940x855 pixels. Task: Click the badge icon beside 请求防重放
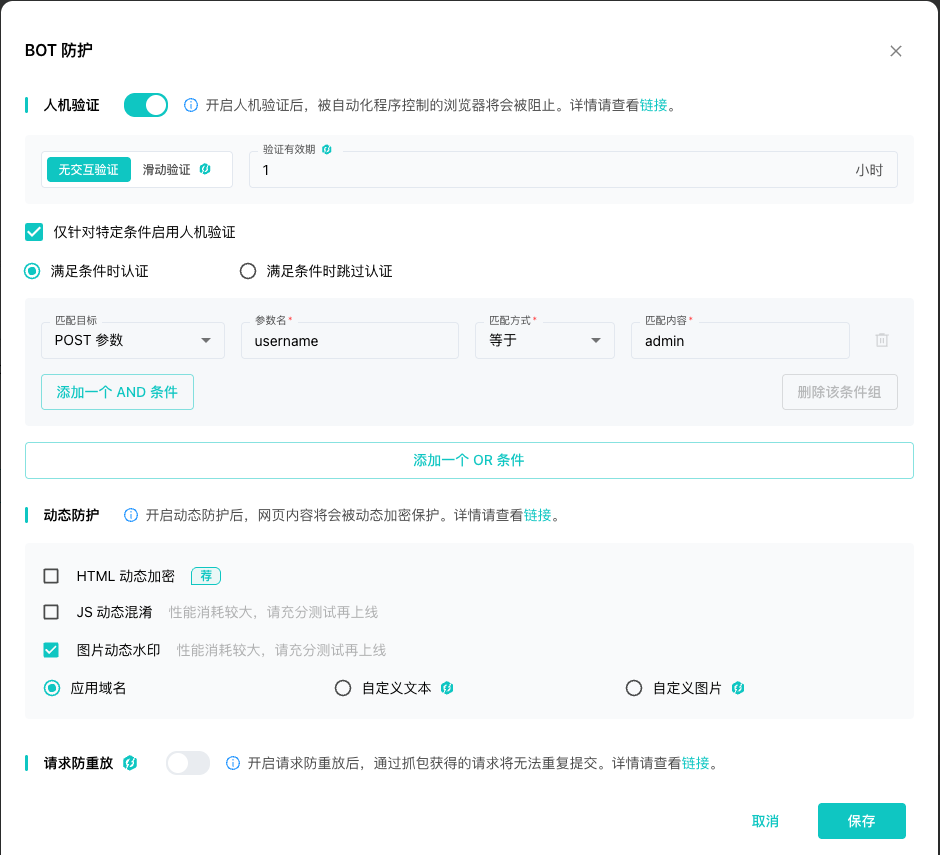[130, 763]
